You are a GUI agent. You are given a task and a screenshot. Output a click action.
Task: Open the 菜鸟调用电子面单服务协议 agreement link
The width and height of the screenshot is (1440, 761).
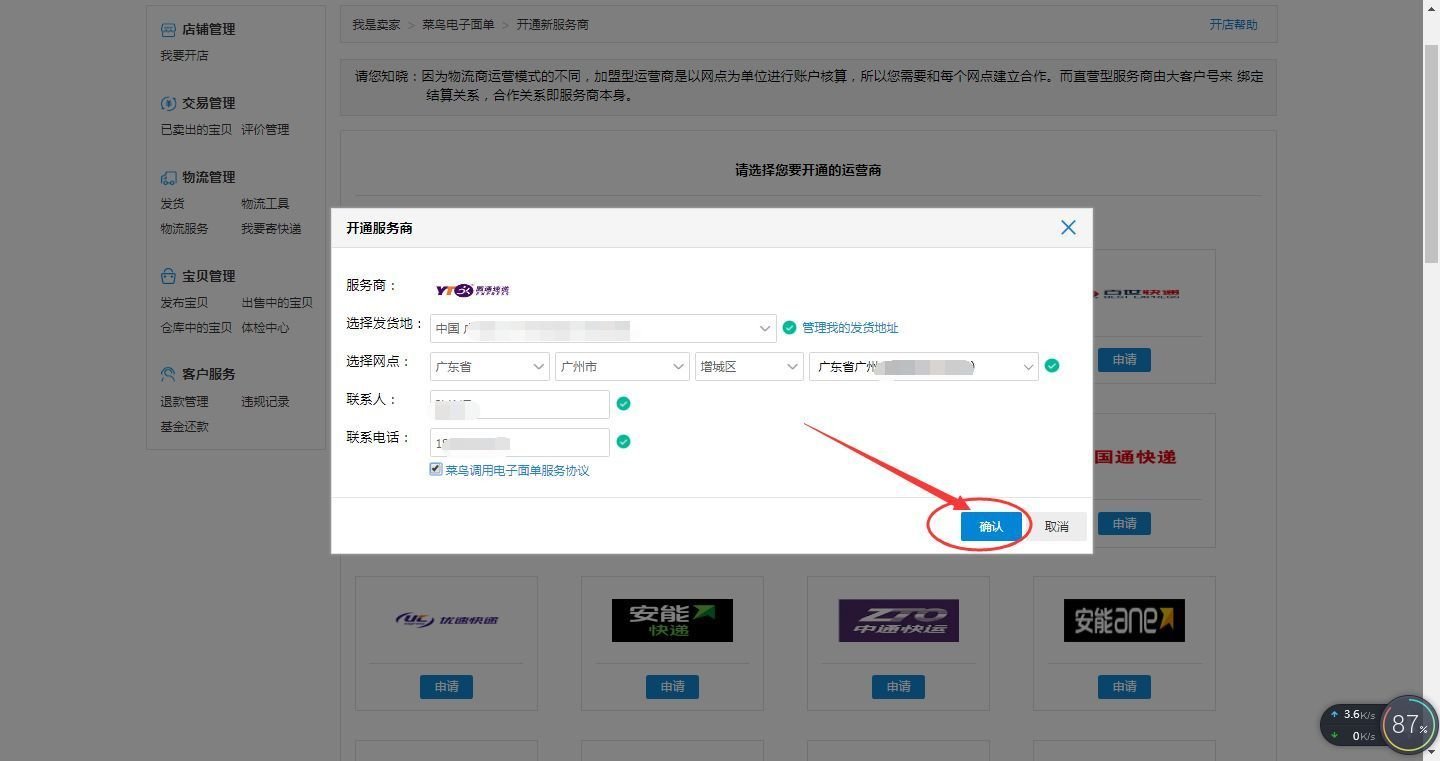pos(517,470)
